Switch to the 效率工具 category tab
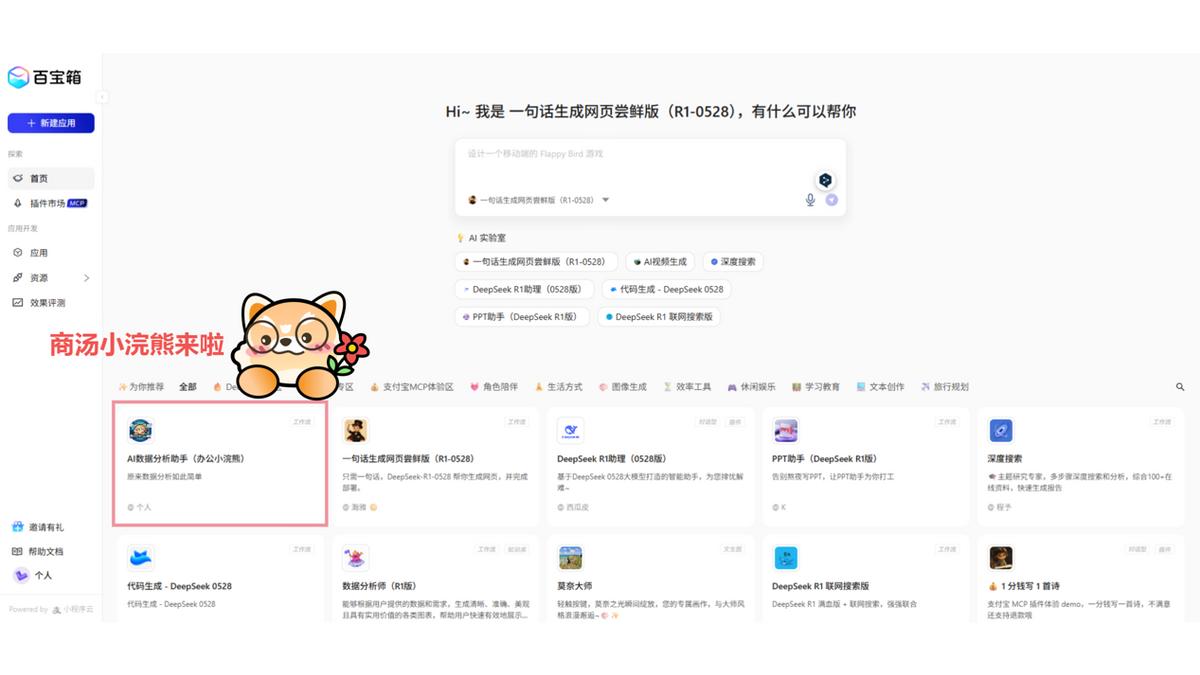Screen dimensions: 1200x675 point(687,387)
